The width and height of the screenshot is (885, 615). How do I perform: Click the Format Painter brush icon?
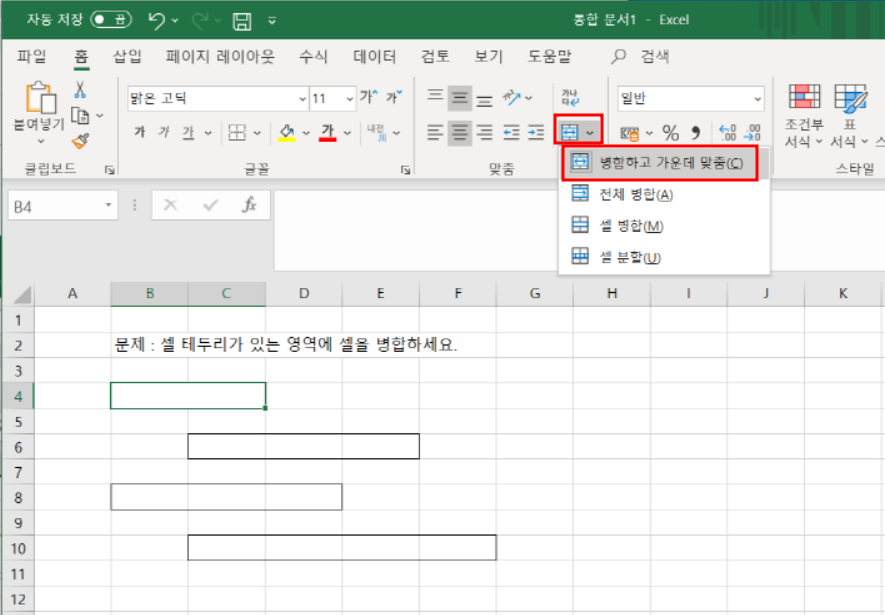(80, 140)
